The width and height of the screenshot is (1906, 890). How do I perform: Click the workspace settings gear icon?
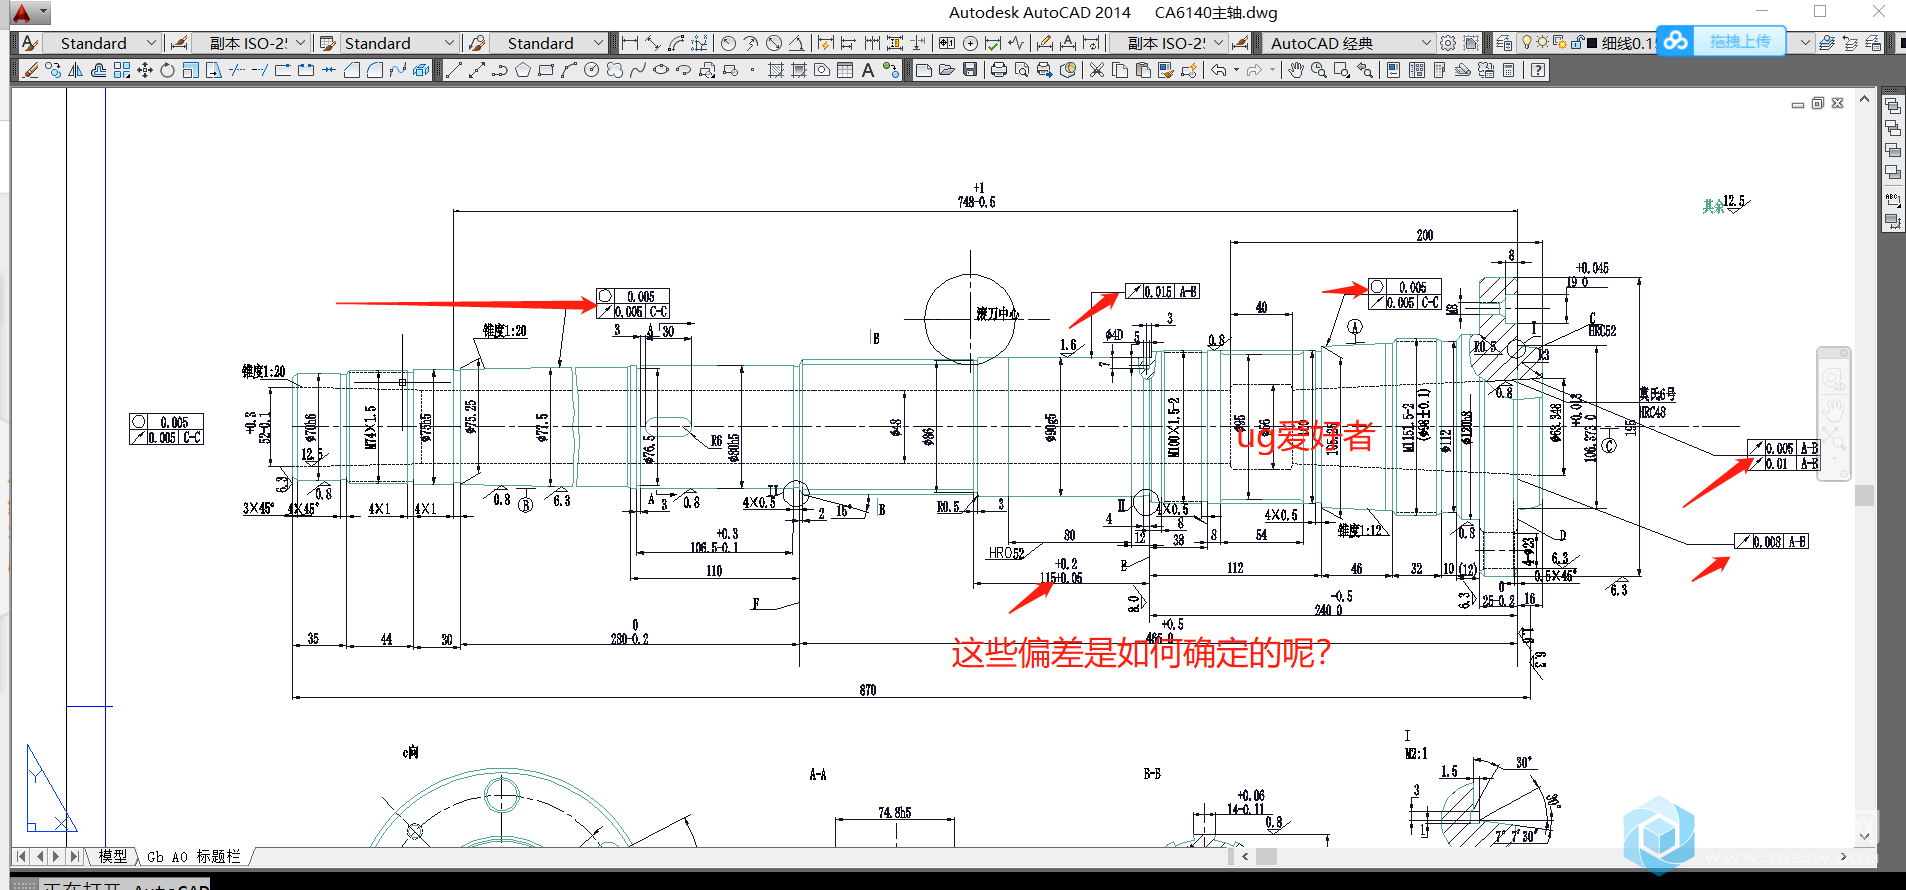1448,43
